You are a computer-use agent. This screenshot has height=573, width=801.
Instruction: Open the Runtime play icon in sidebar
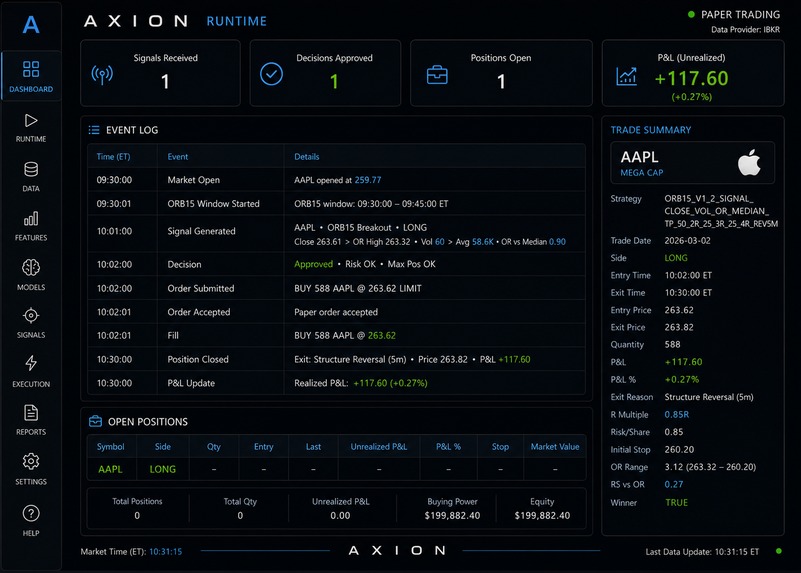pyautogui.click(x=31, y=121)
